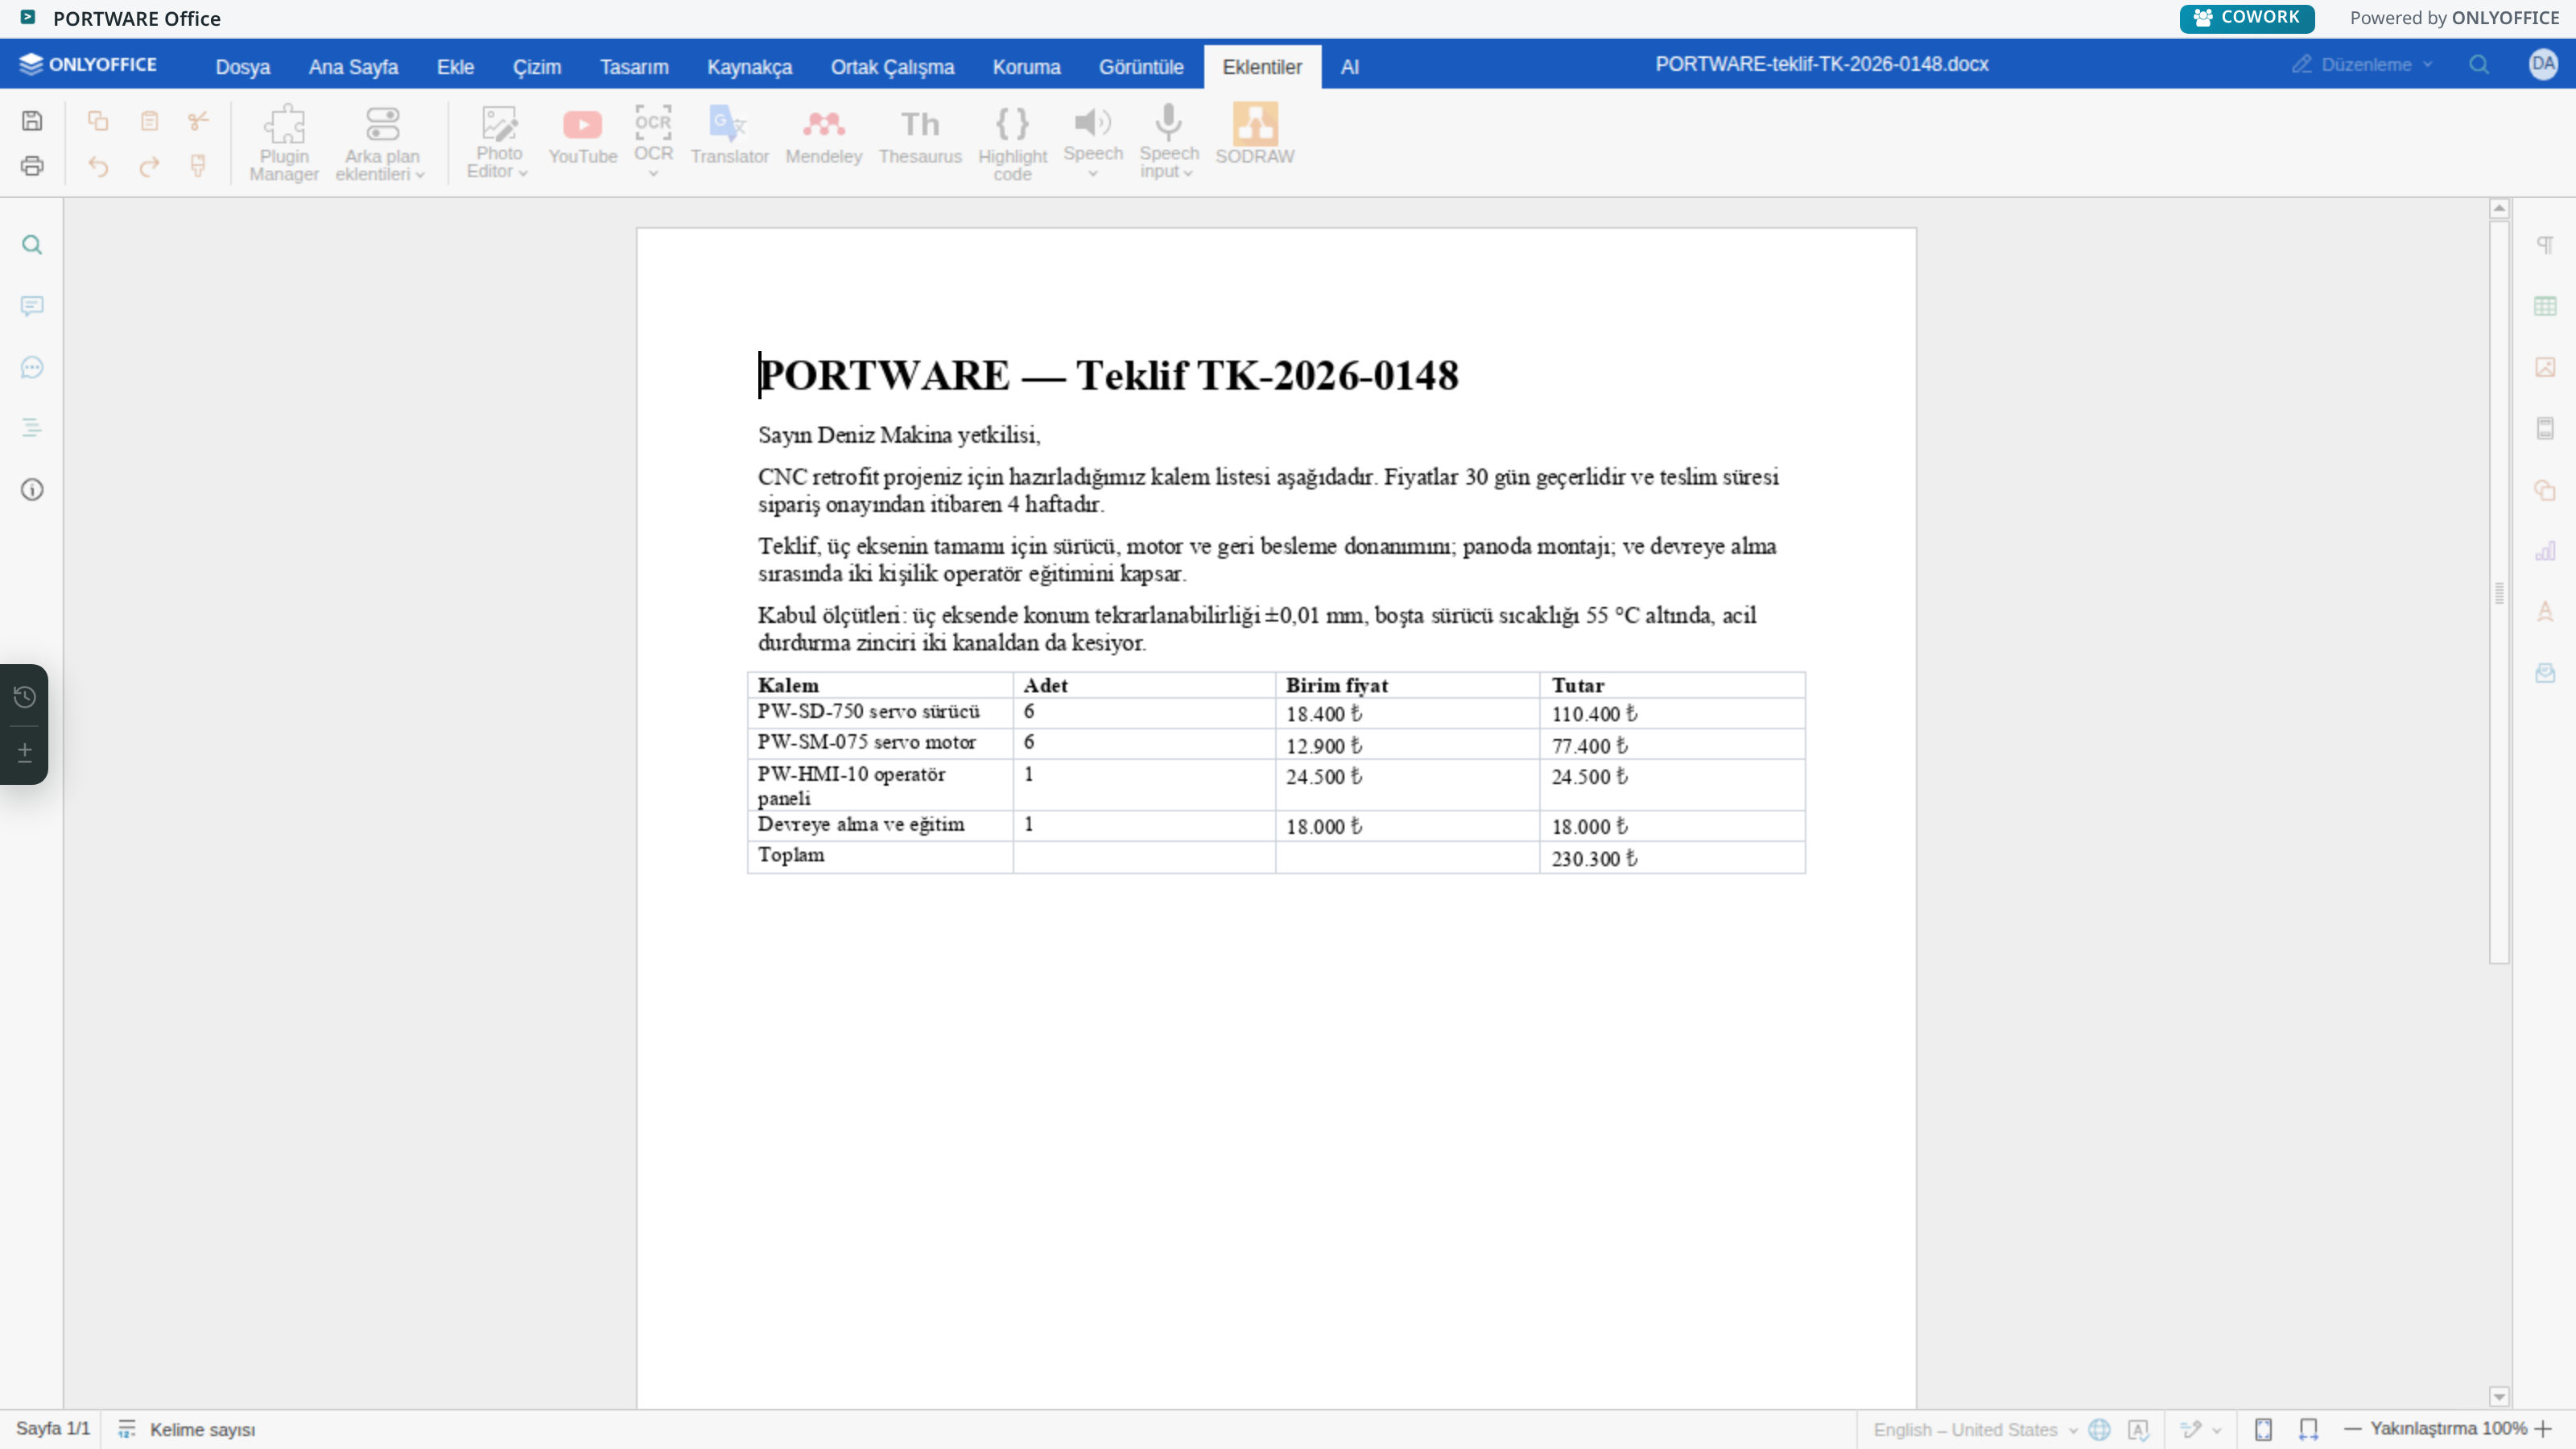Redo the last action
The width and height of the screenshot is (2576, 1449).
149,166
